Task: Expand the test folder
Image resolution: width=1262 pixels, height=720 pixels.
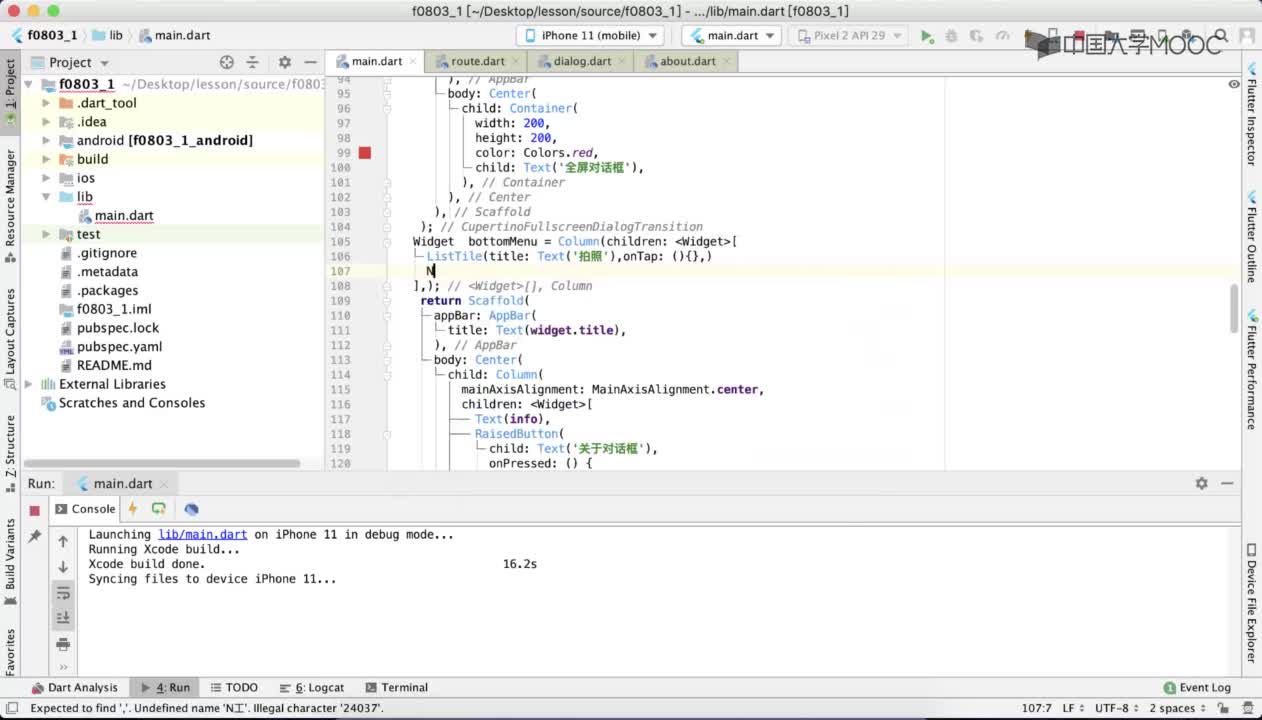Action: point(46,234)
